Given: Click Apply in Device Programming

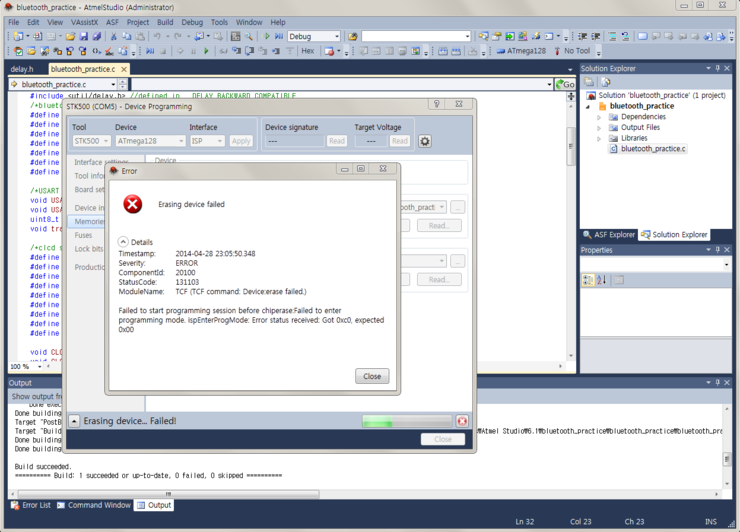Looking at the screenshot, I should [x=241, y=141].
